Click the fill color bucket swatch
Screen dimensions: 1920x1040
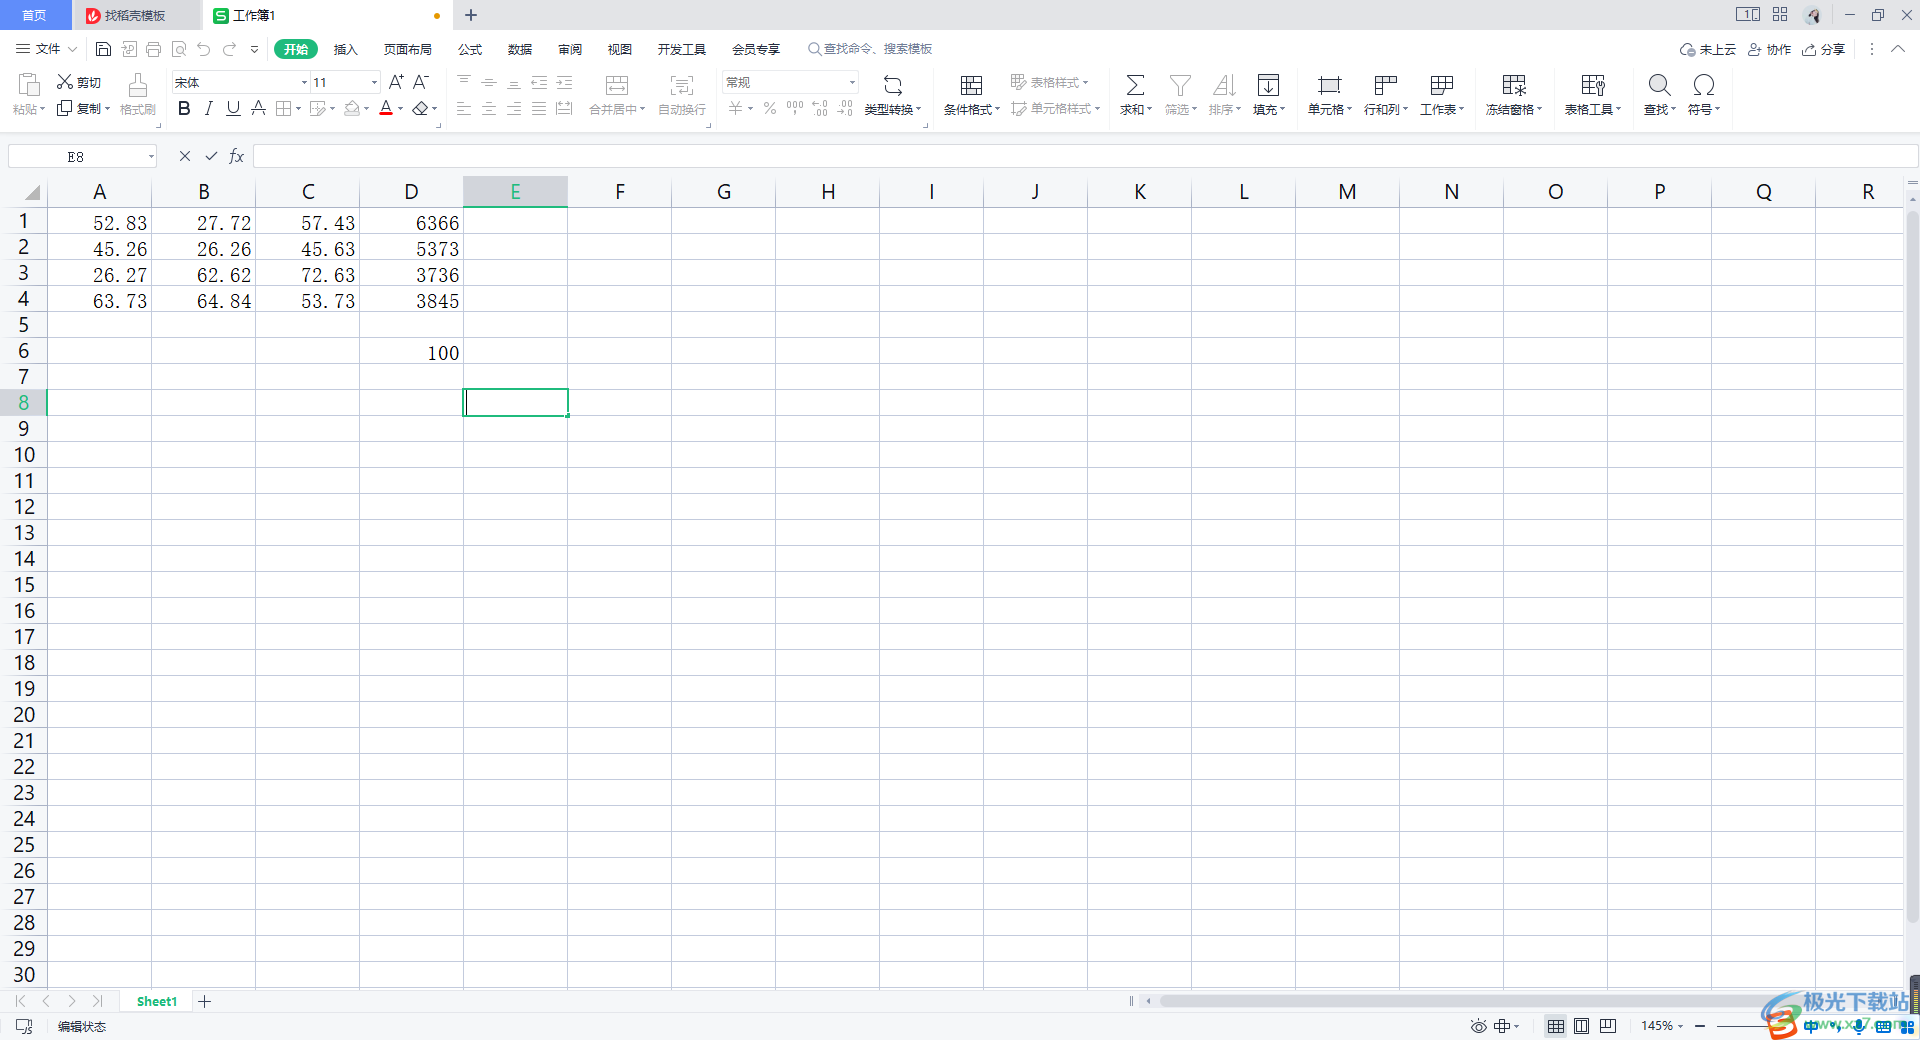click(x=352, y=108)
